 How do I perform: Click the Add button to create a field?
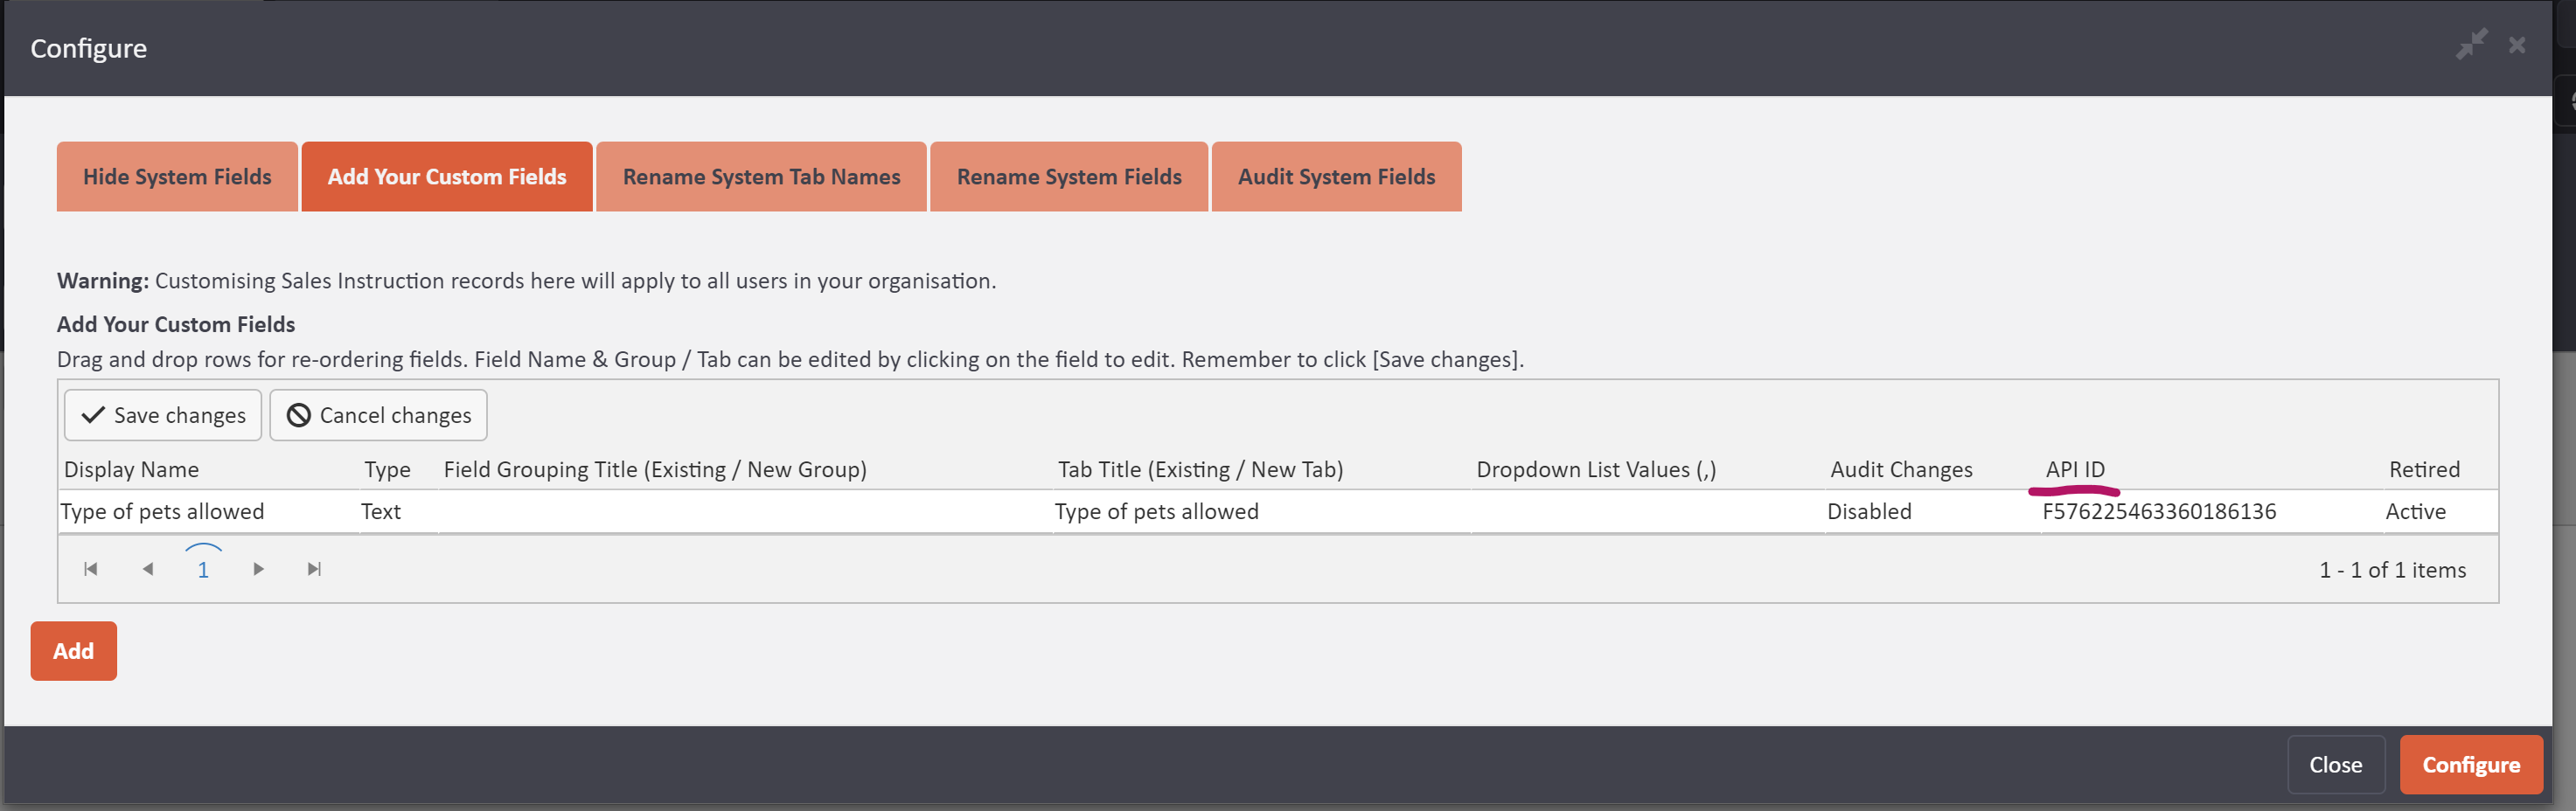[x=73, y=650]
